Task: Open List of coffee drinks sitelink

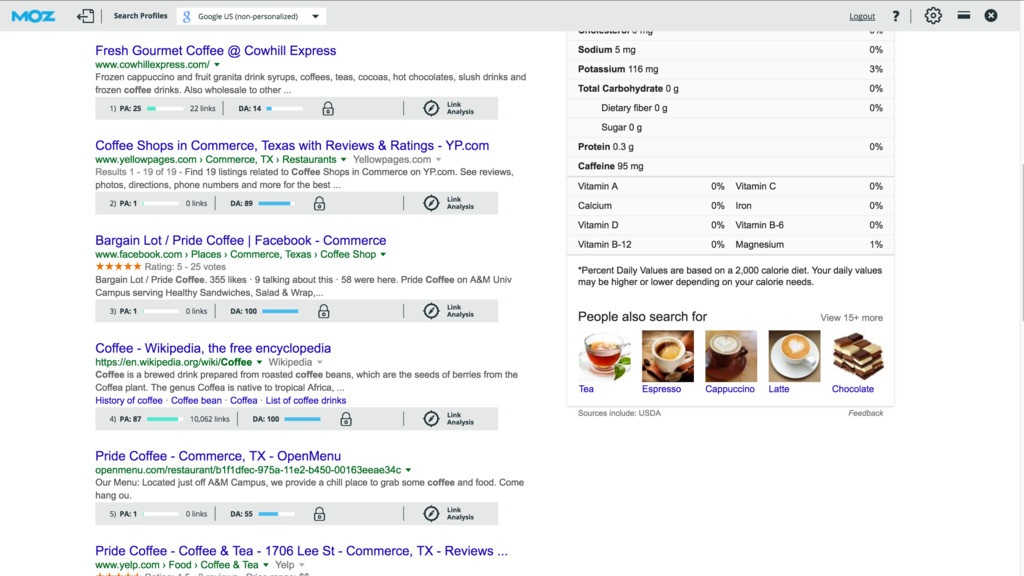Action: pyautogui.click(x=306, y=400)
